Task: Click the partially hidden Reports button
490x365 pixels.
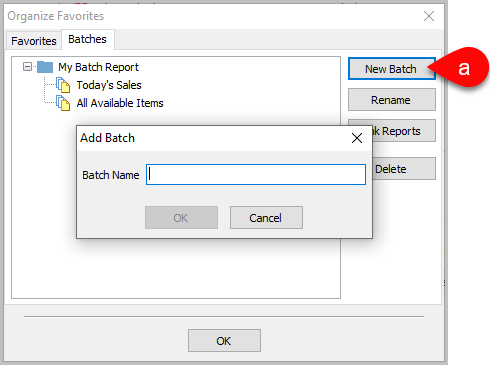Action: (403, 131)
